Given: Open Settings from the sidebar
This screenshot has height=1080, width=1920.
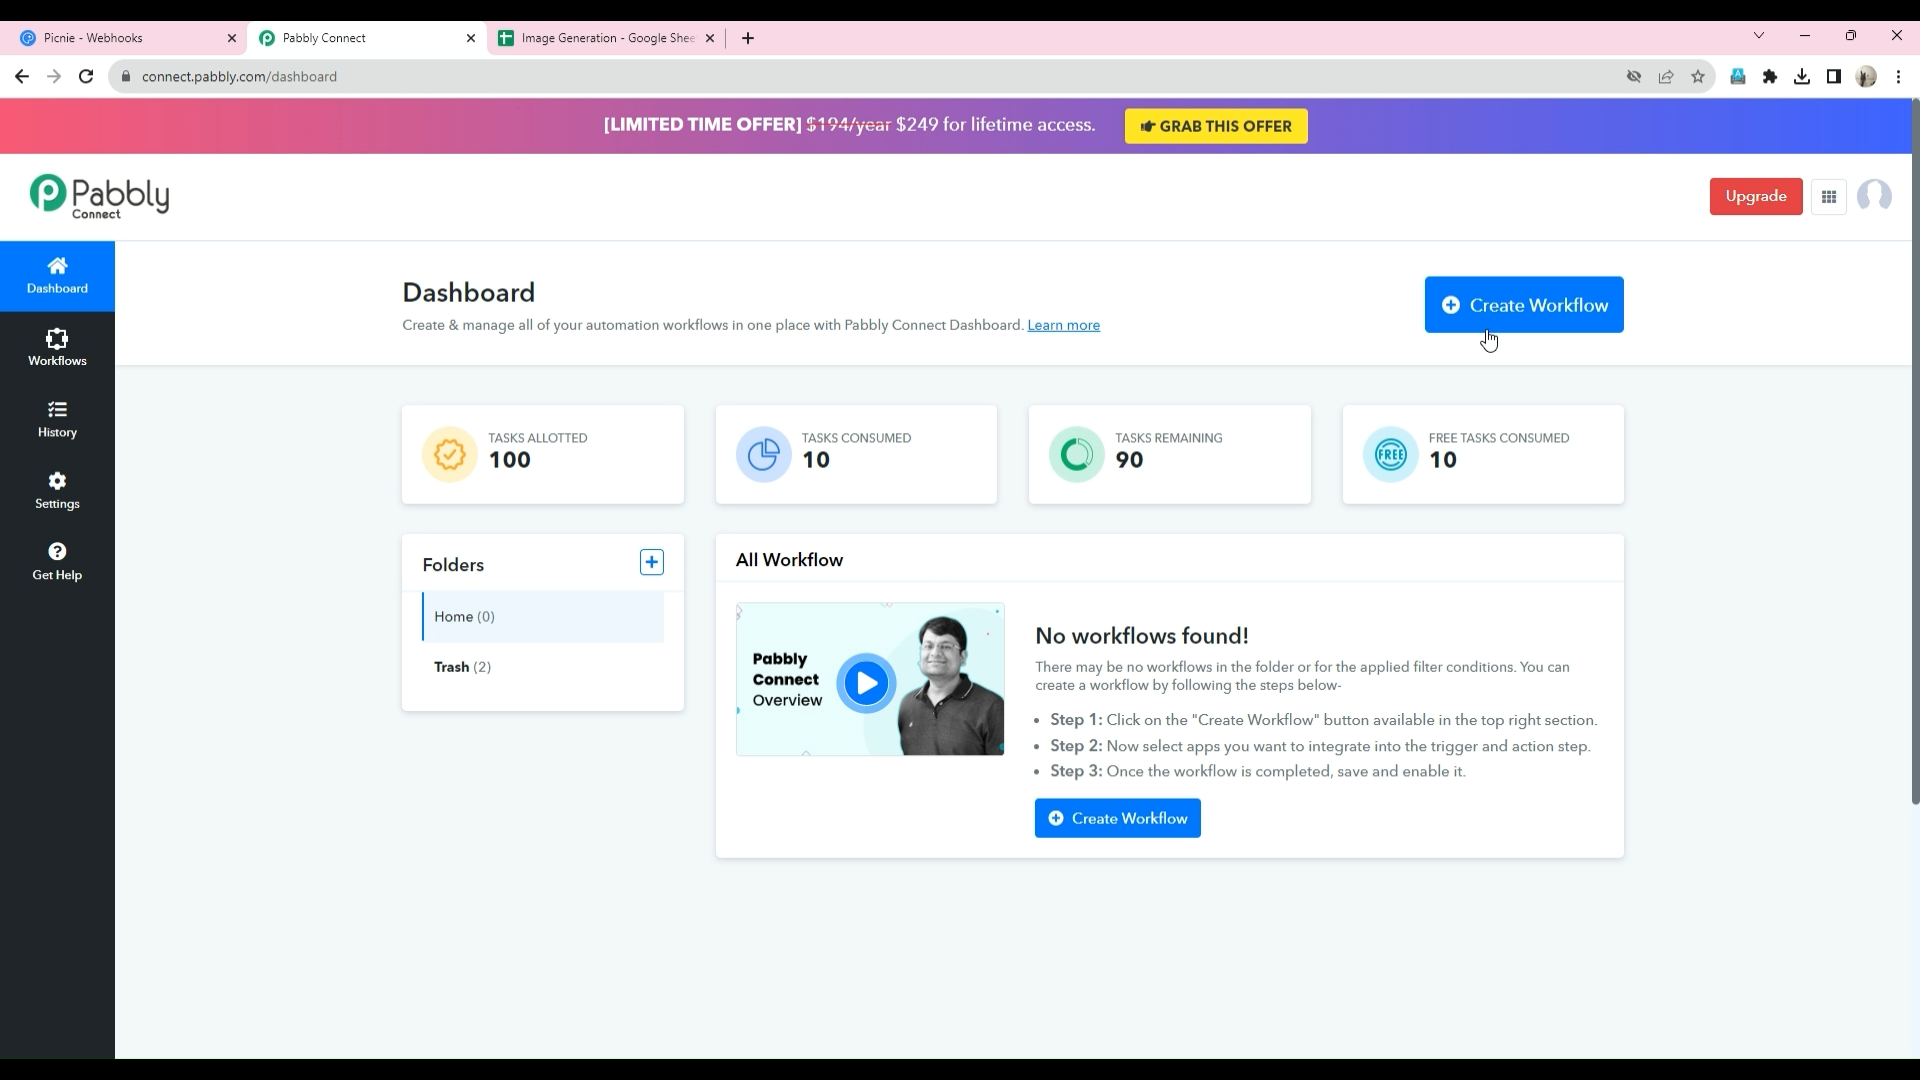Looking at the screenshot, I should point(57,490).
